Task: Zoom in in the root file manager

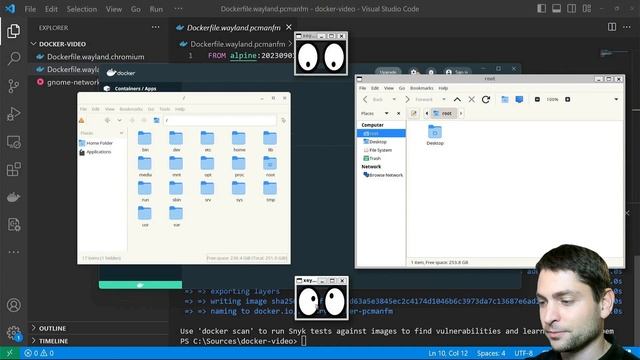Action: pos(567,100)
